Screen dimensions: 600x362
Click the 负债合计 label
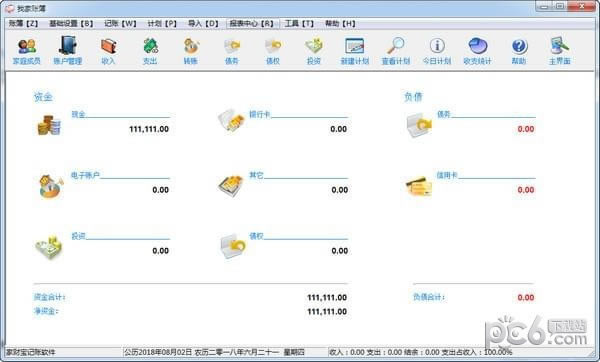click(x=429, y=297)
